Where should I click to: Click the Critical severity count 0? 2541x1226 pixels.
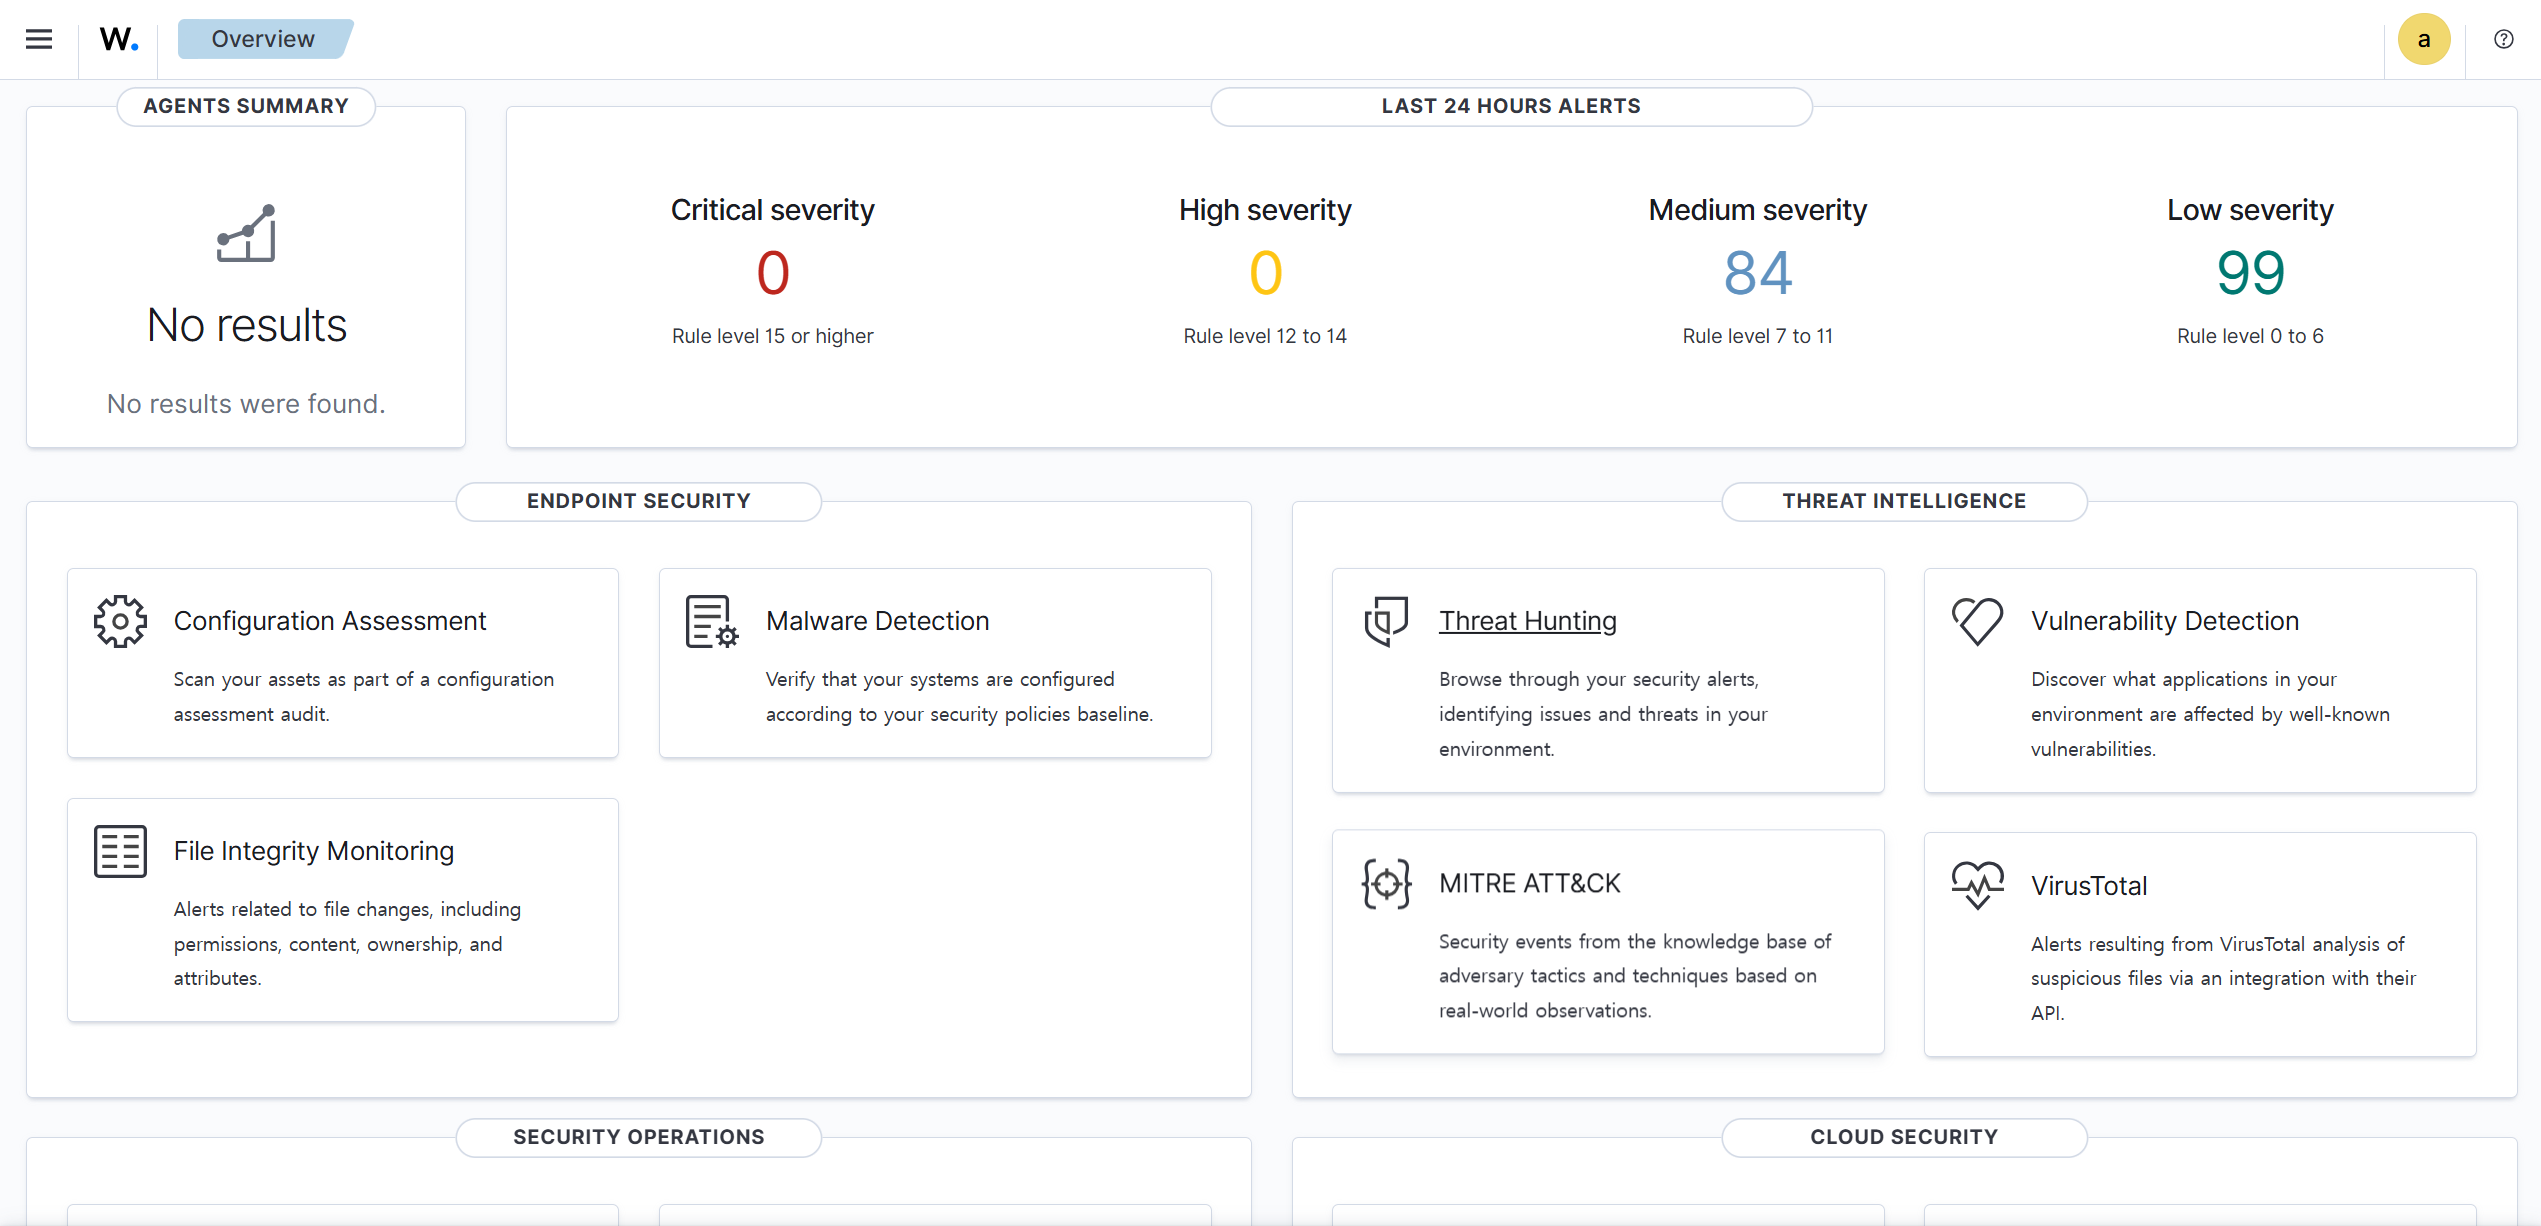point(773,273)
